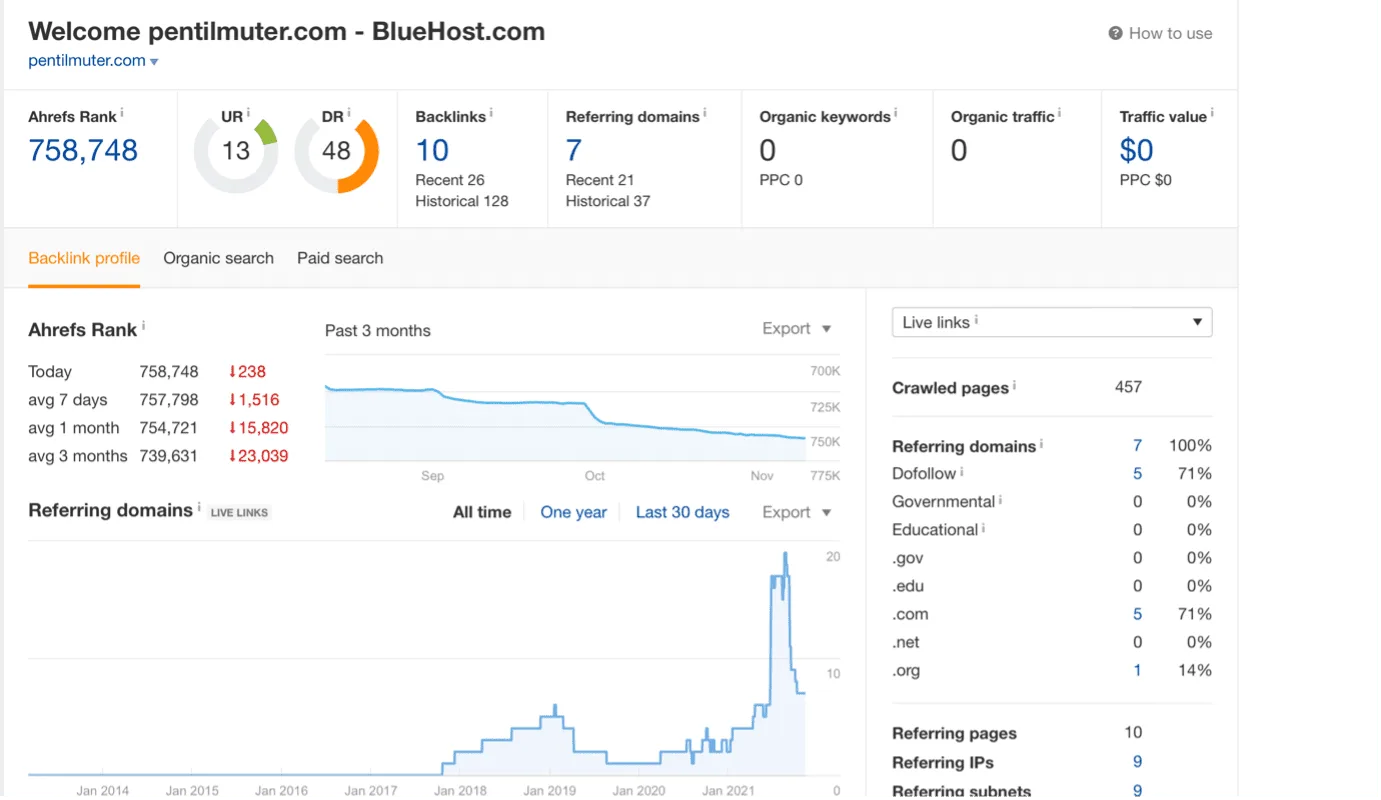The image size is (1381, 800).
Task: Click the Dofollow 71% percentage
Action: point(1195,473)
